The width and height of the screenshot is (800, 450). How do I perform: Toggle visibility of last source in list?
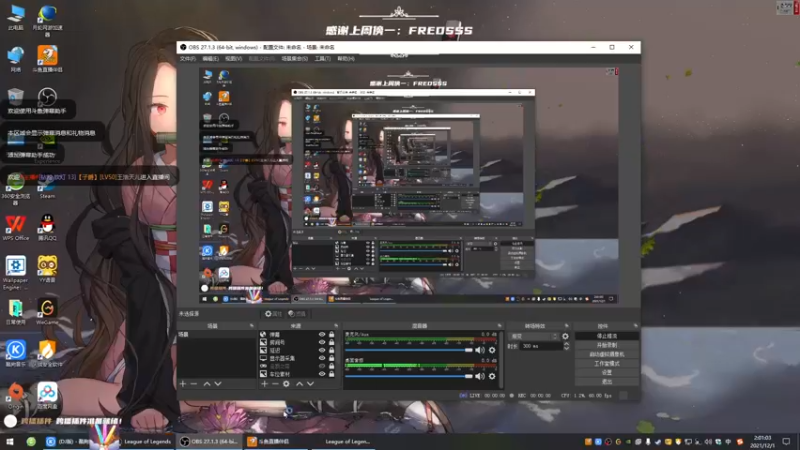pyautogui.click(x=321, y=374)
